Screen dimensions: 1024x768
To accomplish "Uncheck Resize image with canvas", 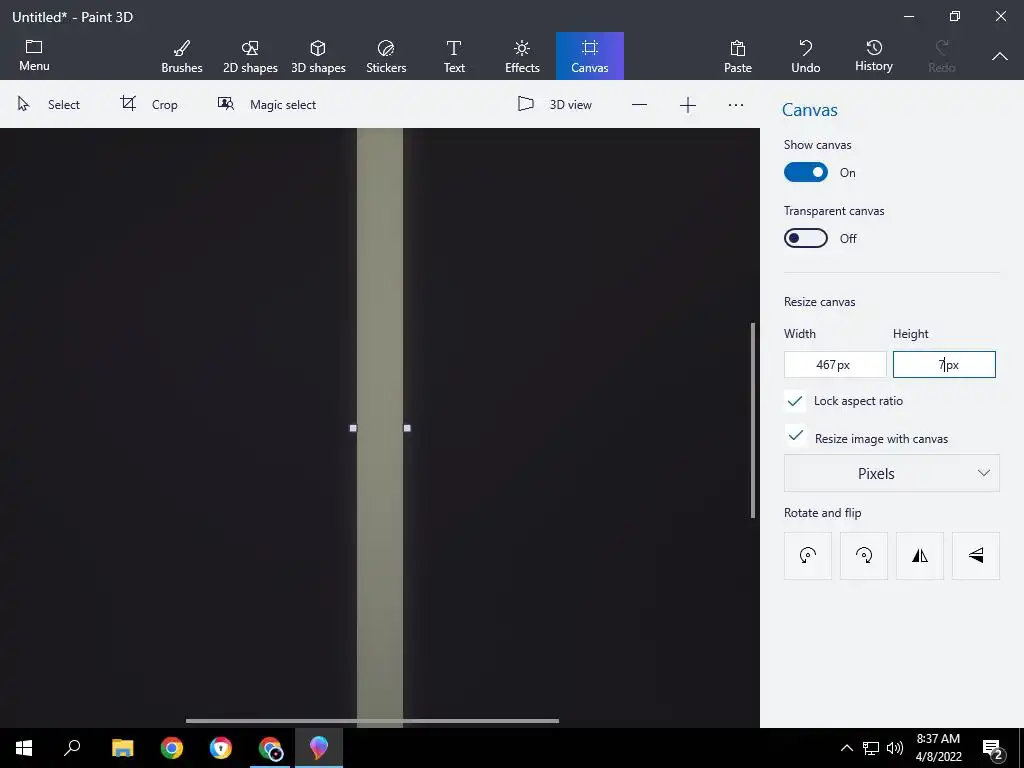I will (x=795, y=436).
